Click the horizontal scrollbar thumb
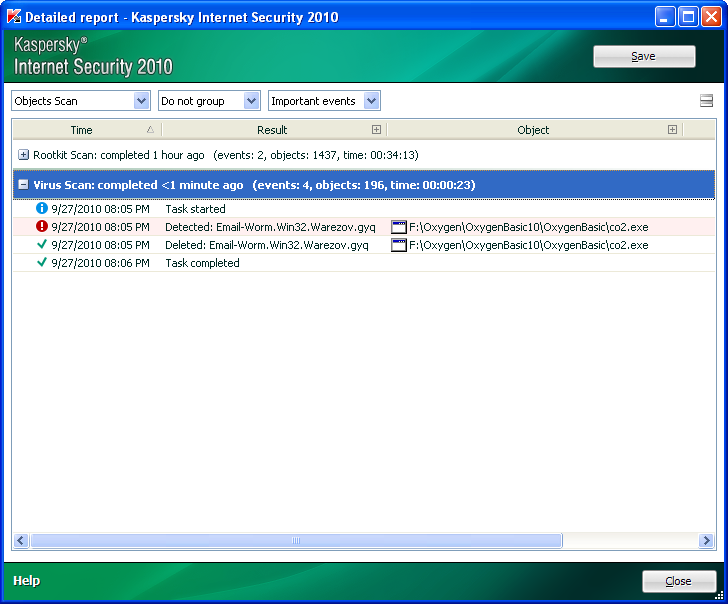This screenshot has width=728, height=604. [x=296, y=540]
